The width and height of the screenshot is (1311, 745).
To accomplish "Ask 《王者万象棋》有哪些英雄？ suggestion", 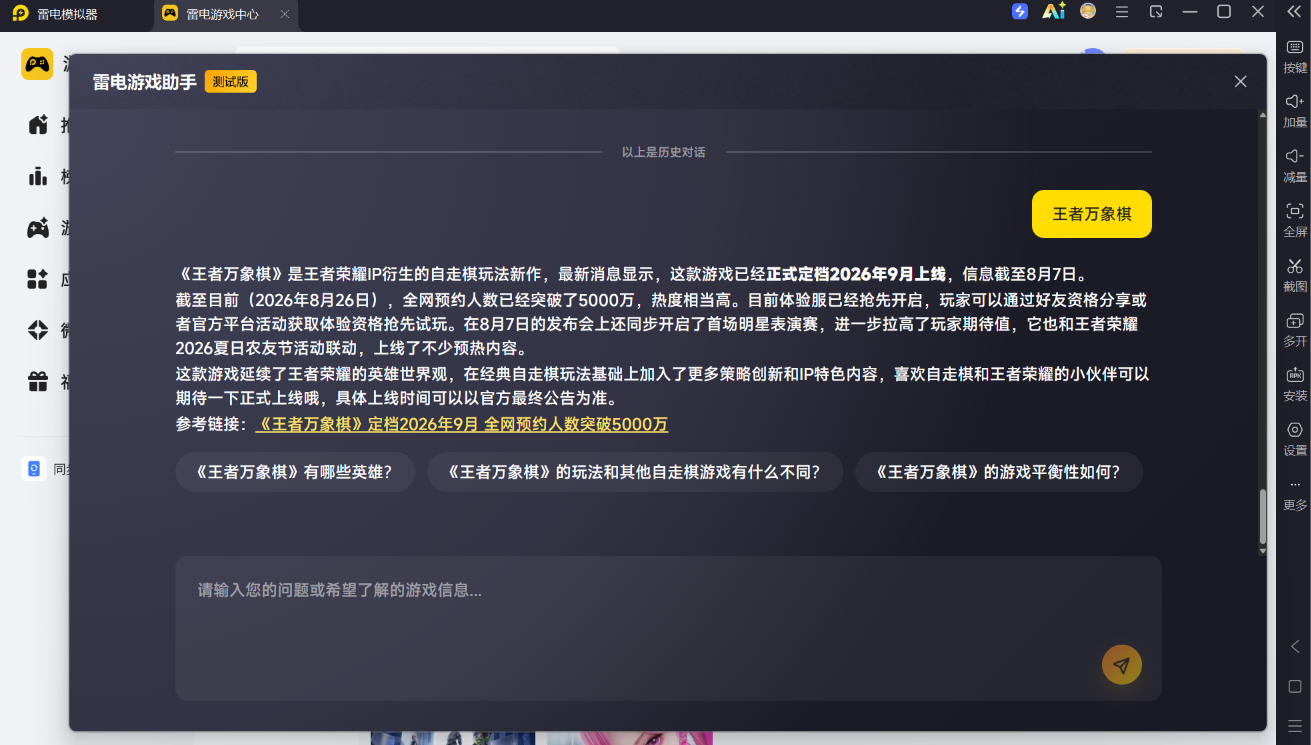I will coord(295,472).
